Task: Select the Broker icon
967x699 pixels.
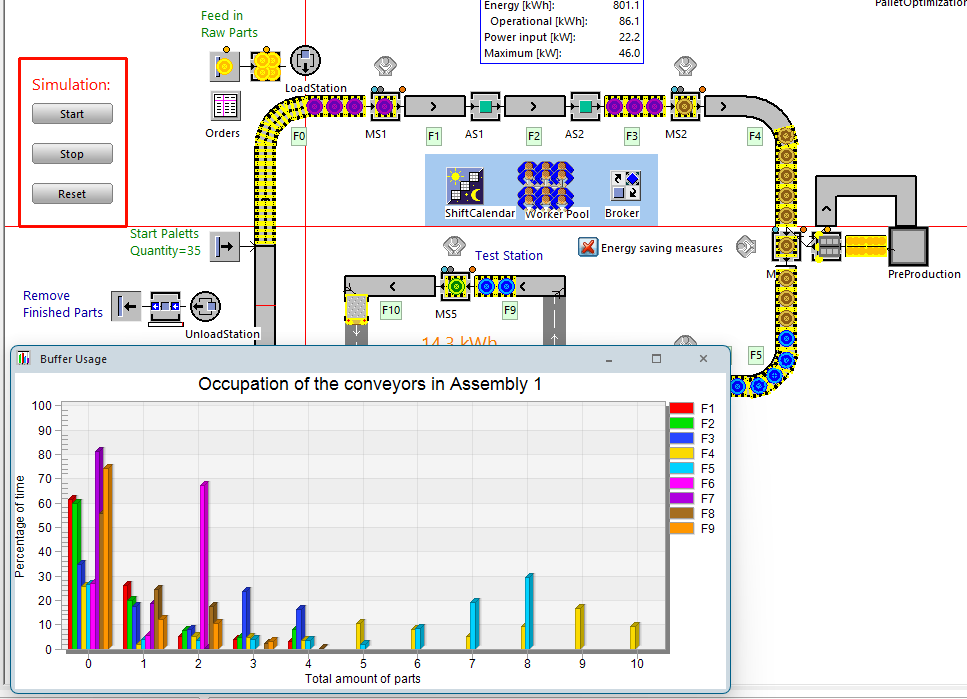Action: click(x=624, y=186)
